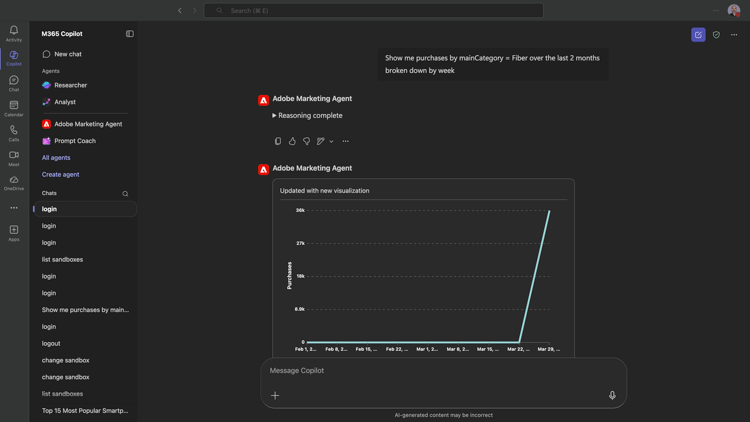Click the Message Copilot input field
The height and width of the screenshot is (422, 750).
tap(443, 370)
